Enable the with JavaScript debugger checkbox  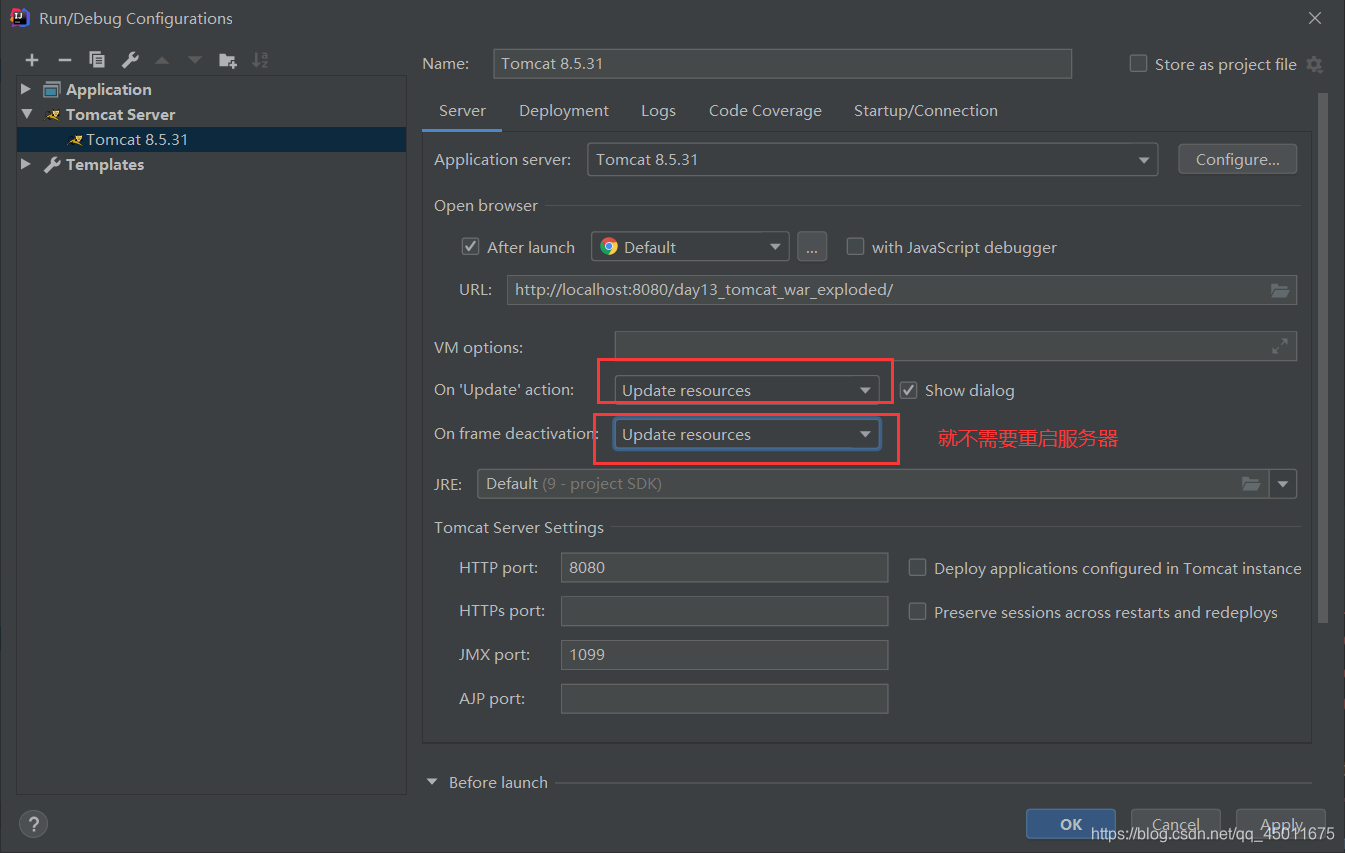(x=855, y=246)
